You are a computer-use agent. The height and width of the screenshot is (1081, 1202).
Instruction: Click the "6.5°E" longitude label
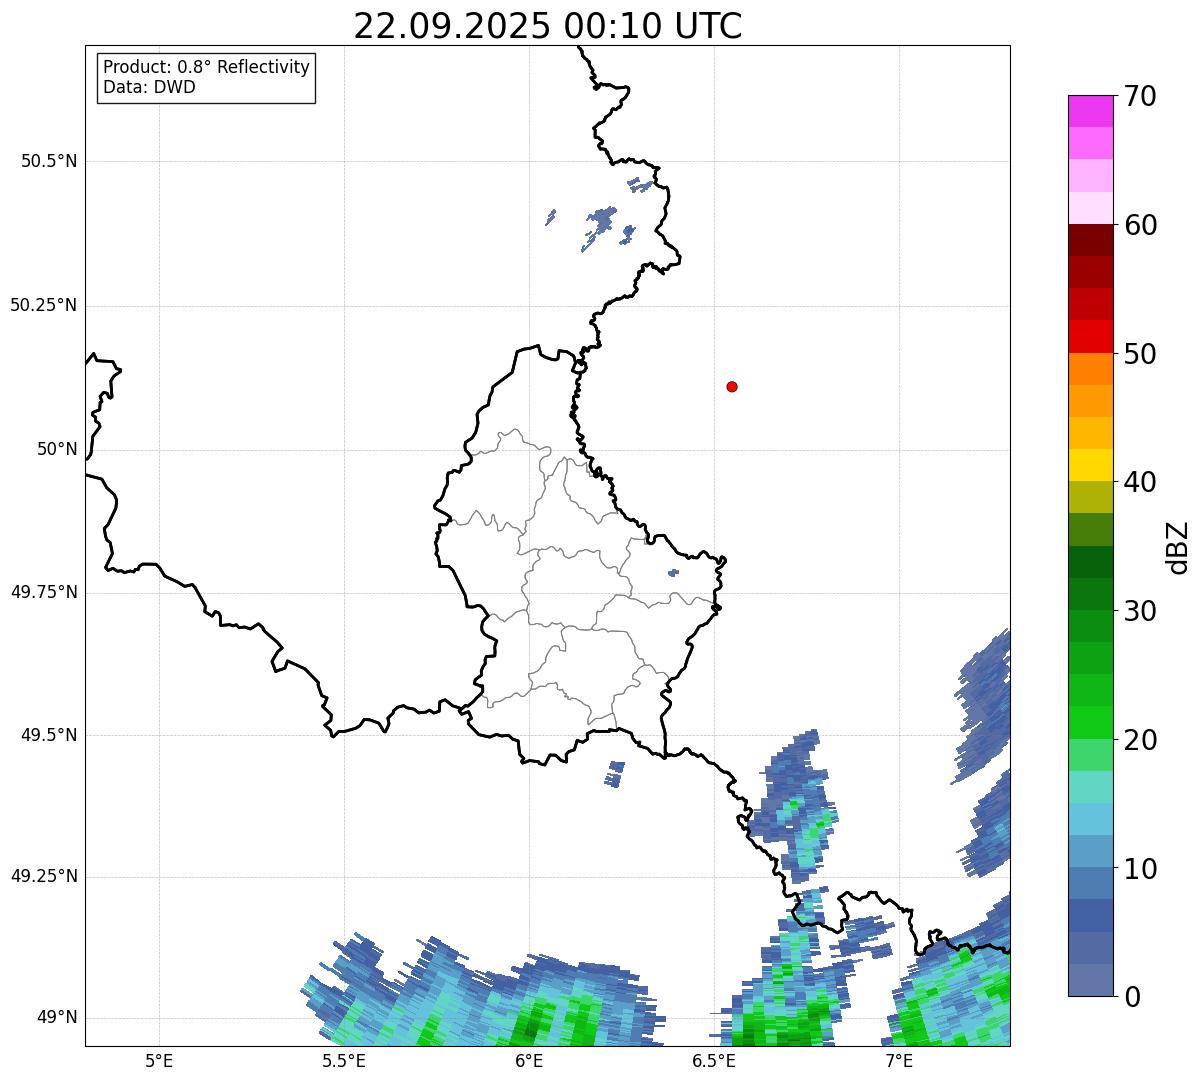(714, 1060)
